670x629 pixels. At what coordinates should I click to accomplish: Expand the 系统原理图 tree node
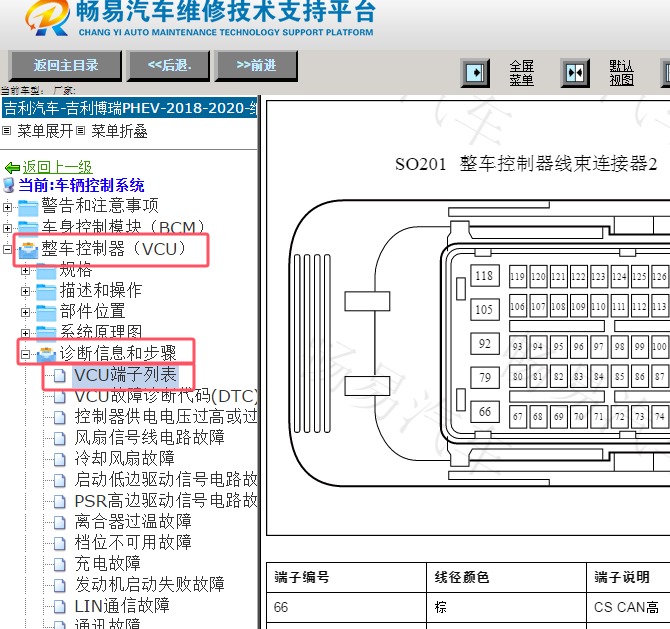point(25,333)
